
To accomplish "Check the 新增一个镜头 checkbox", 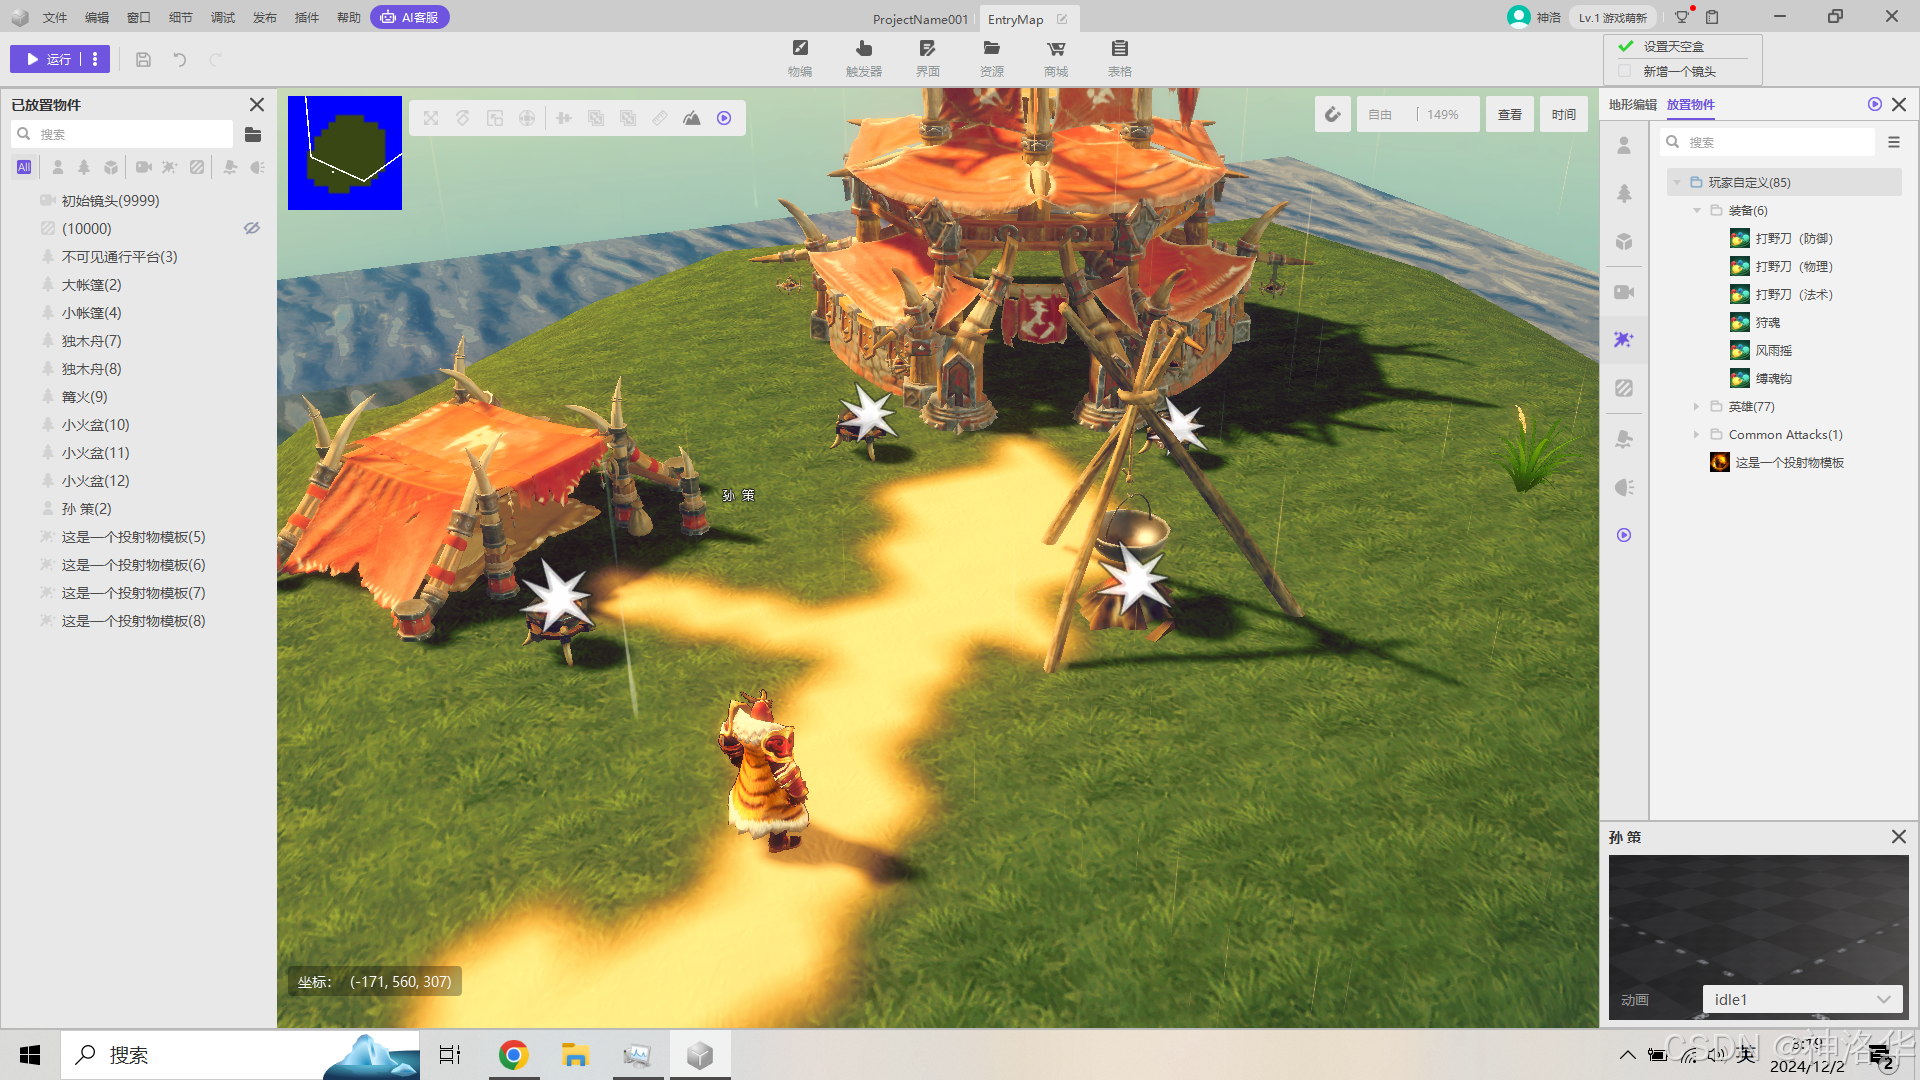I will pyautogui.click(x=1624, y=71).
